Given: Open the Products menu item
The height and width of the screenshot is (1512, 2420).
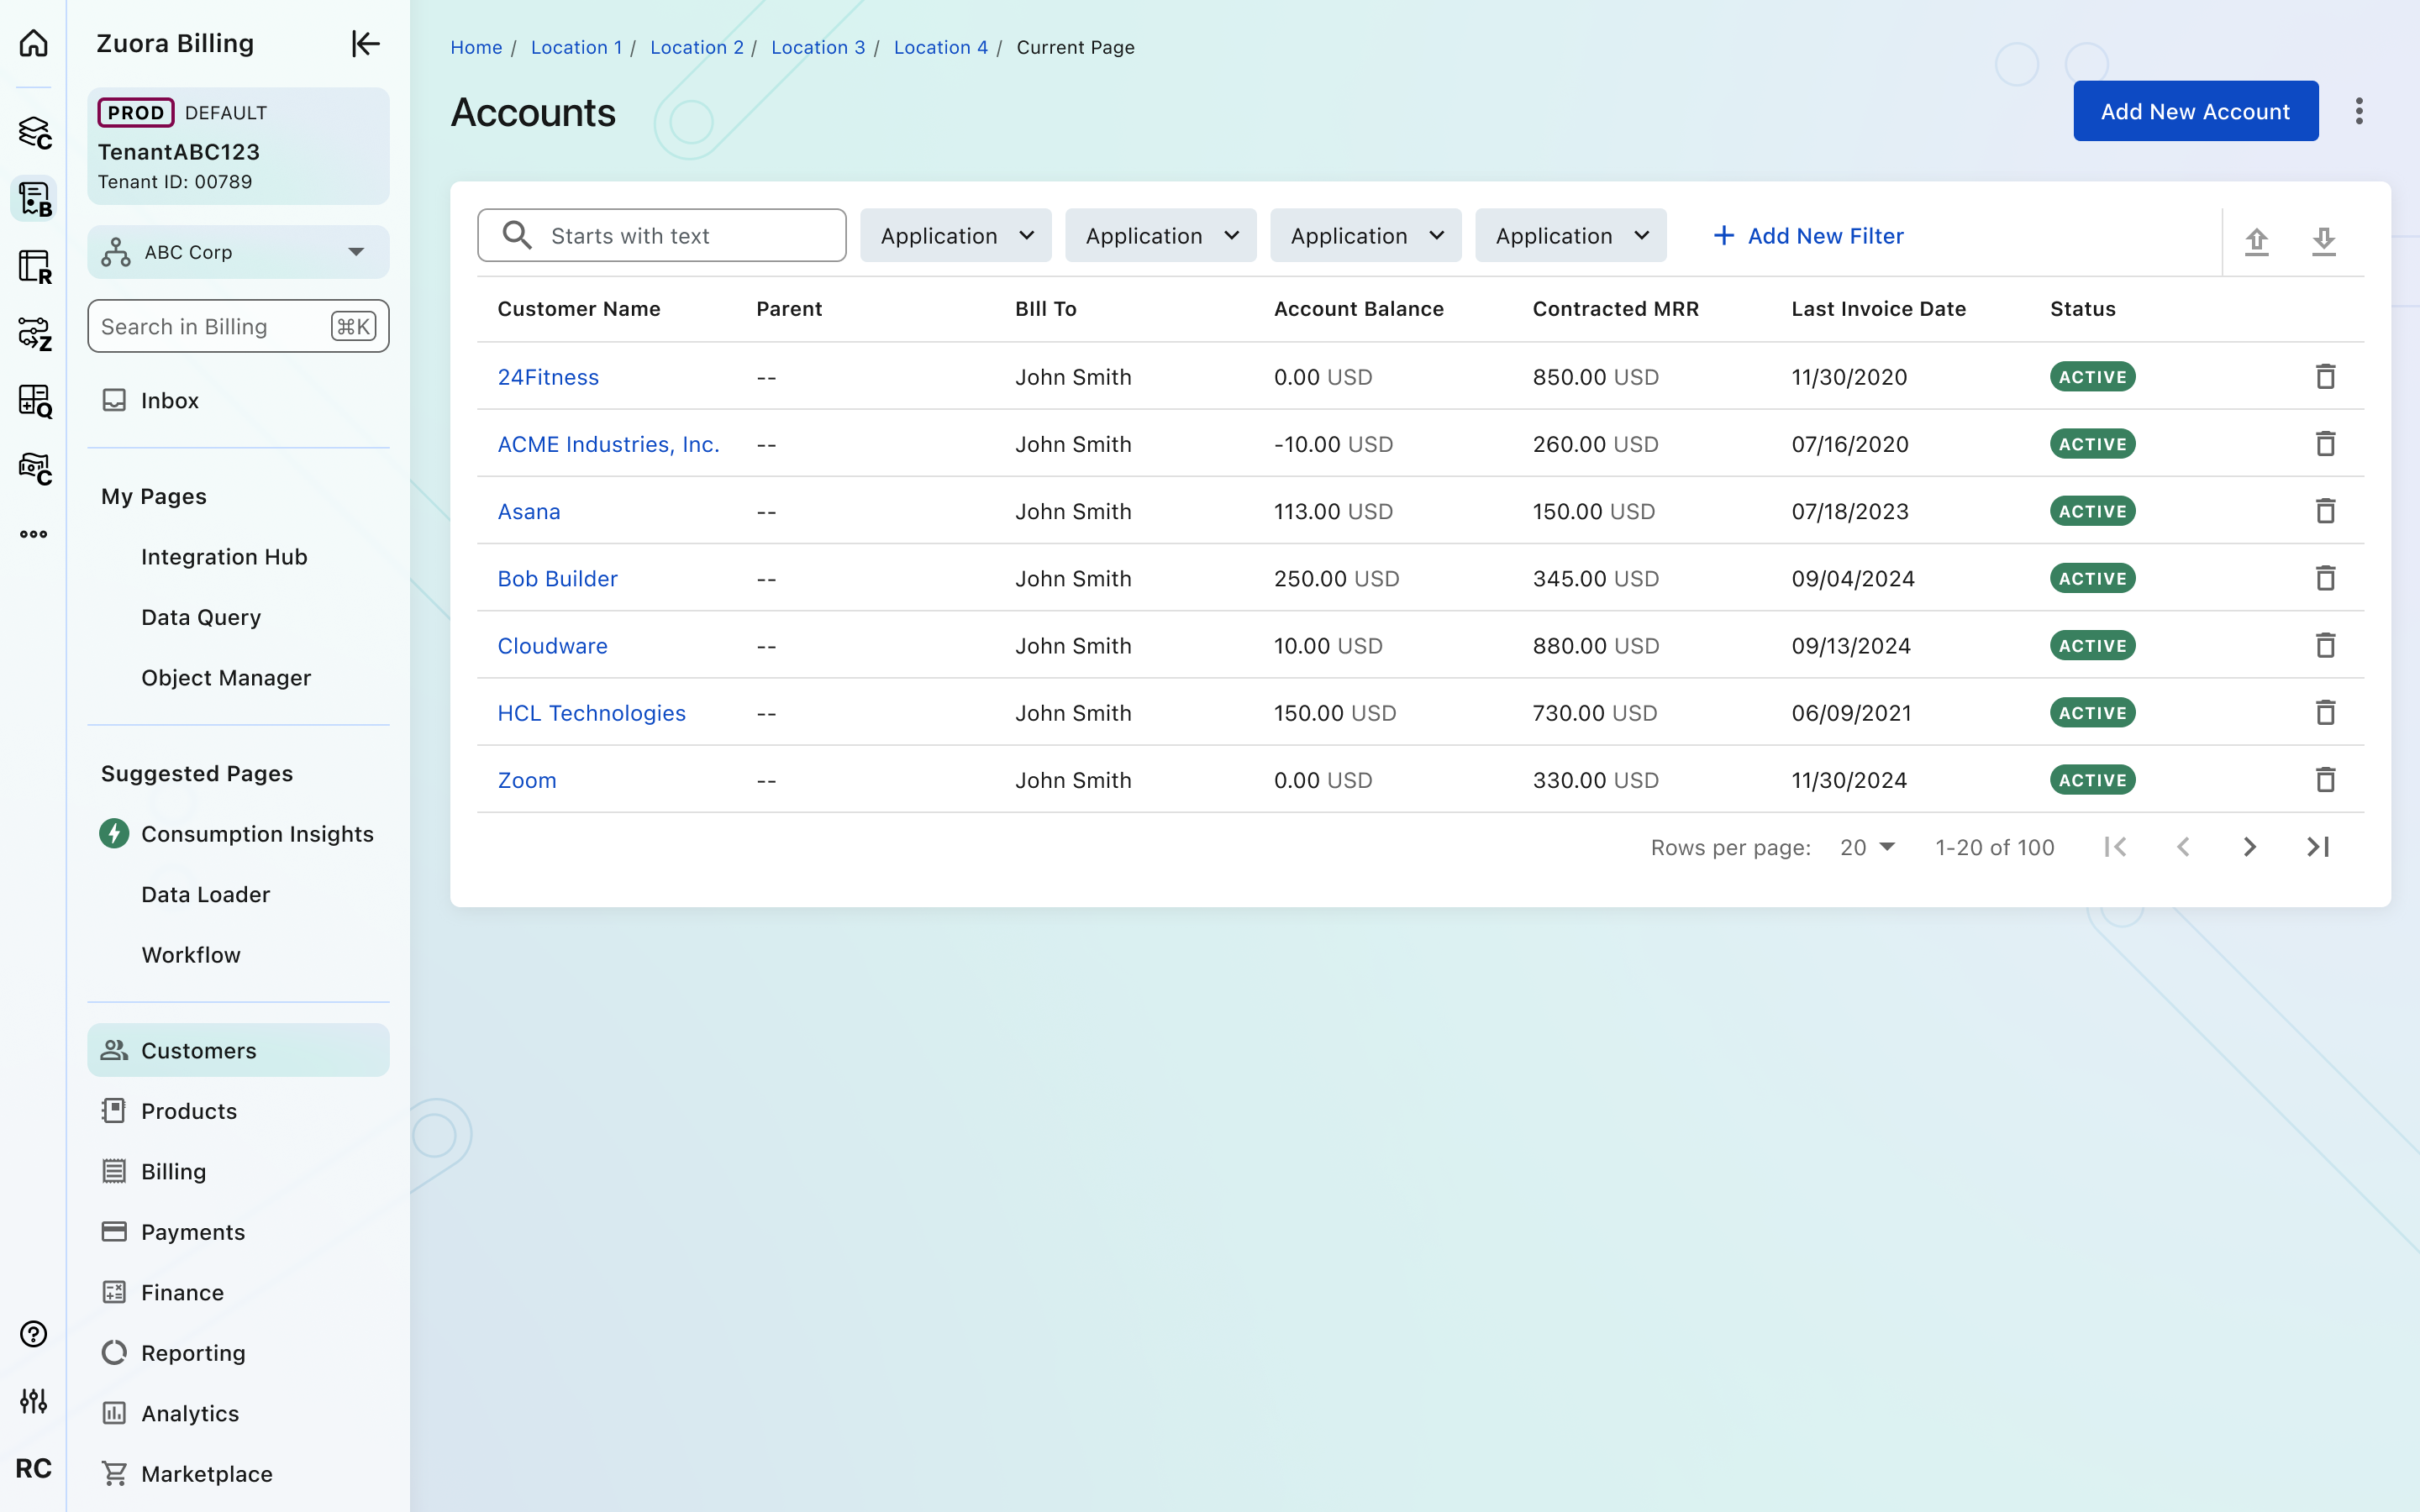Looking at the screenshot, I should (189, 1111).
